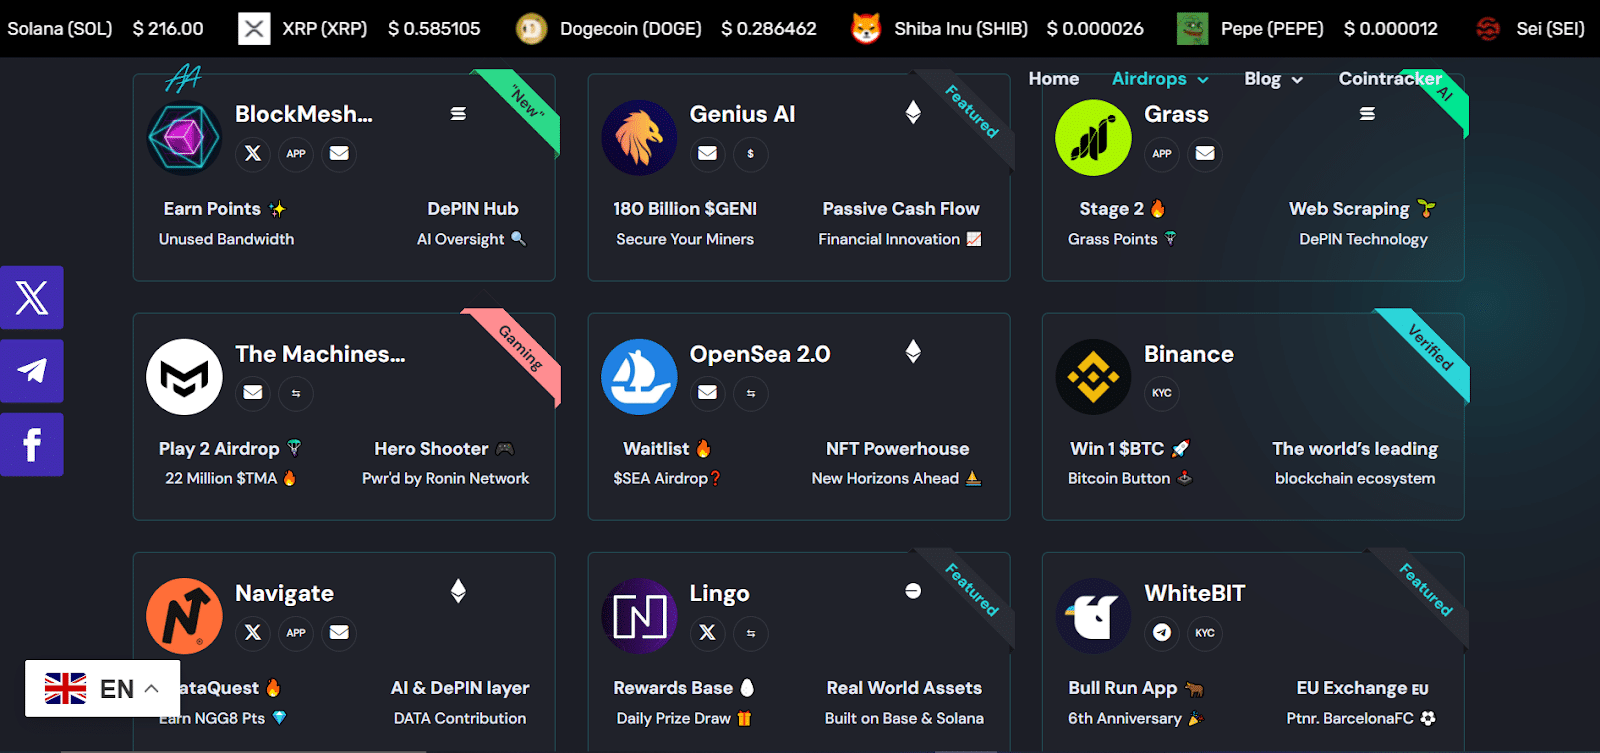This screenshot has height=753, width=1600.
Task: Click the Lingo swap arrows icon
Action: pyautogui.click(x=750, y=632)
